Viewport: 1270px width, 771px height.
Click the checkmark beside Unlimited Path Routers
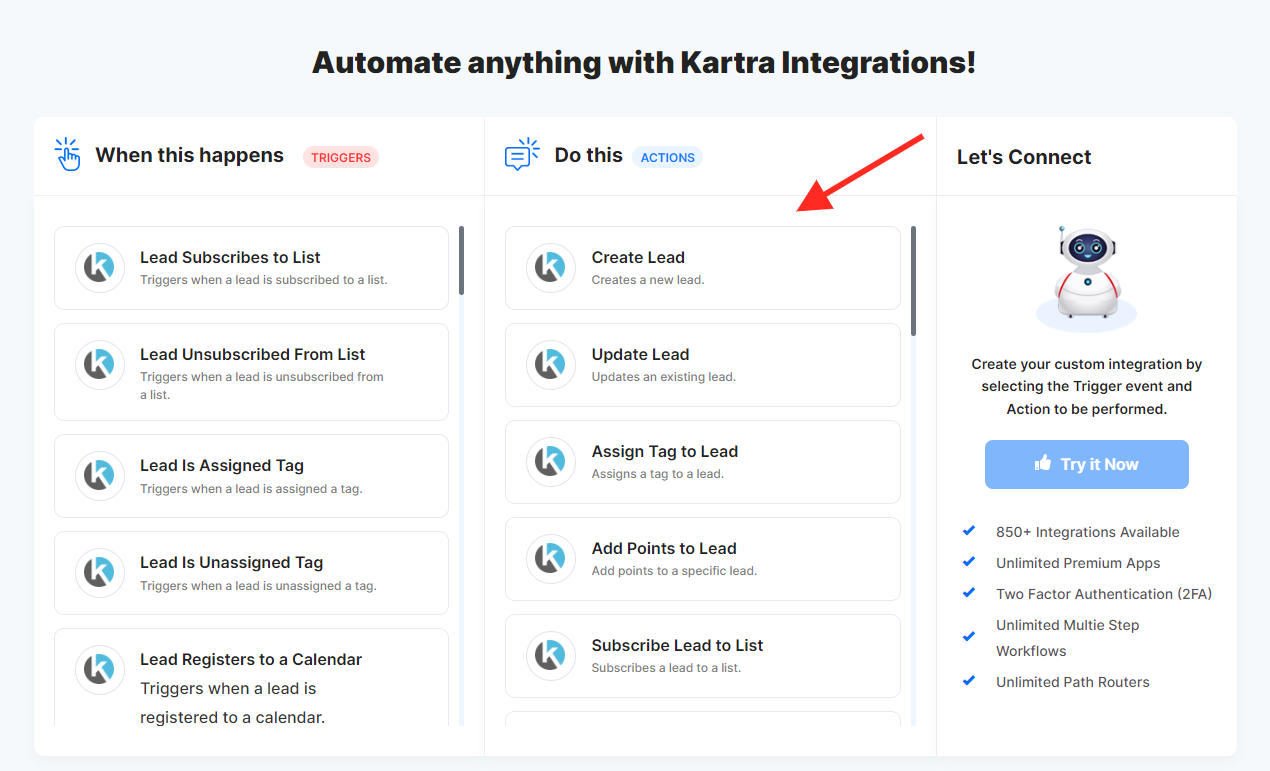click(968, 681)
